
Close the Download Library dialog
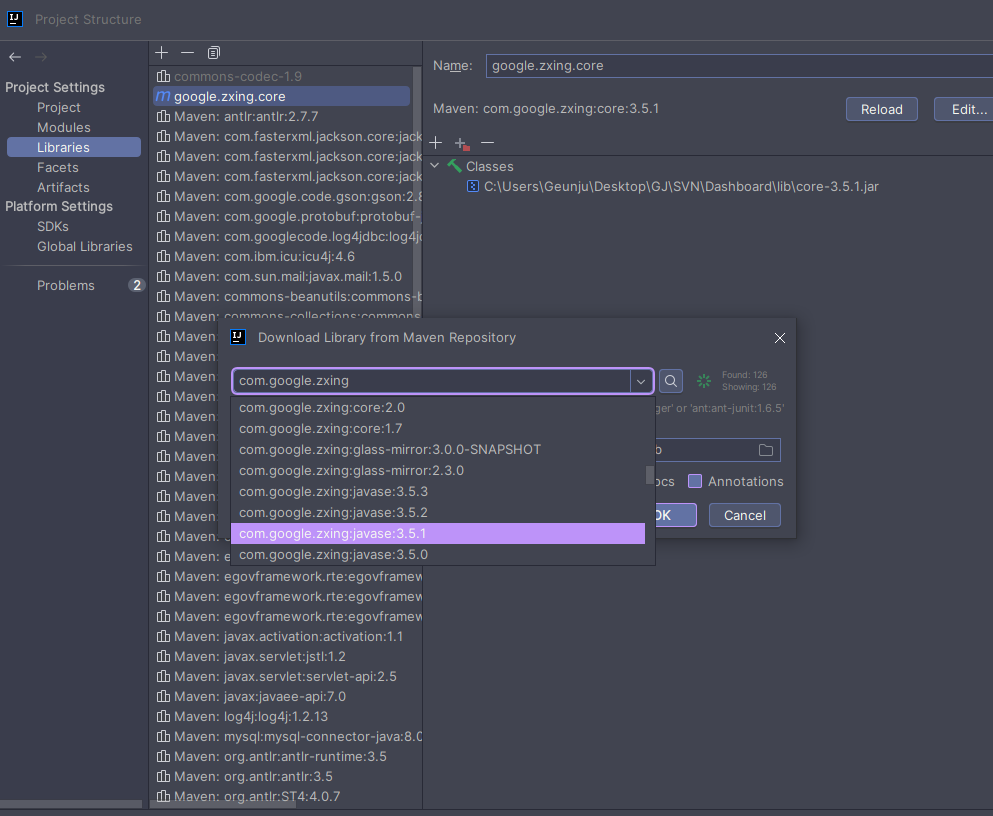(x=780, y=338)
